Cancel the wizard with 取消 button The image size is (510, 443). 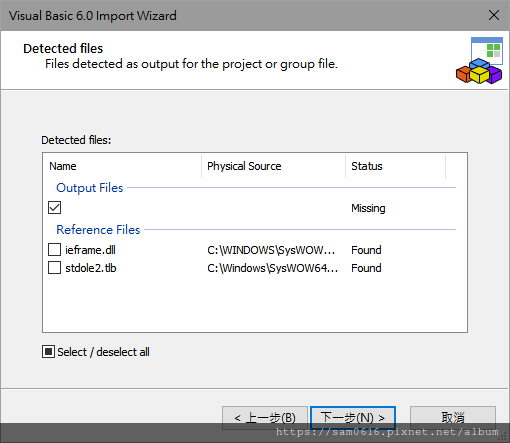coord(453,417)
